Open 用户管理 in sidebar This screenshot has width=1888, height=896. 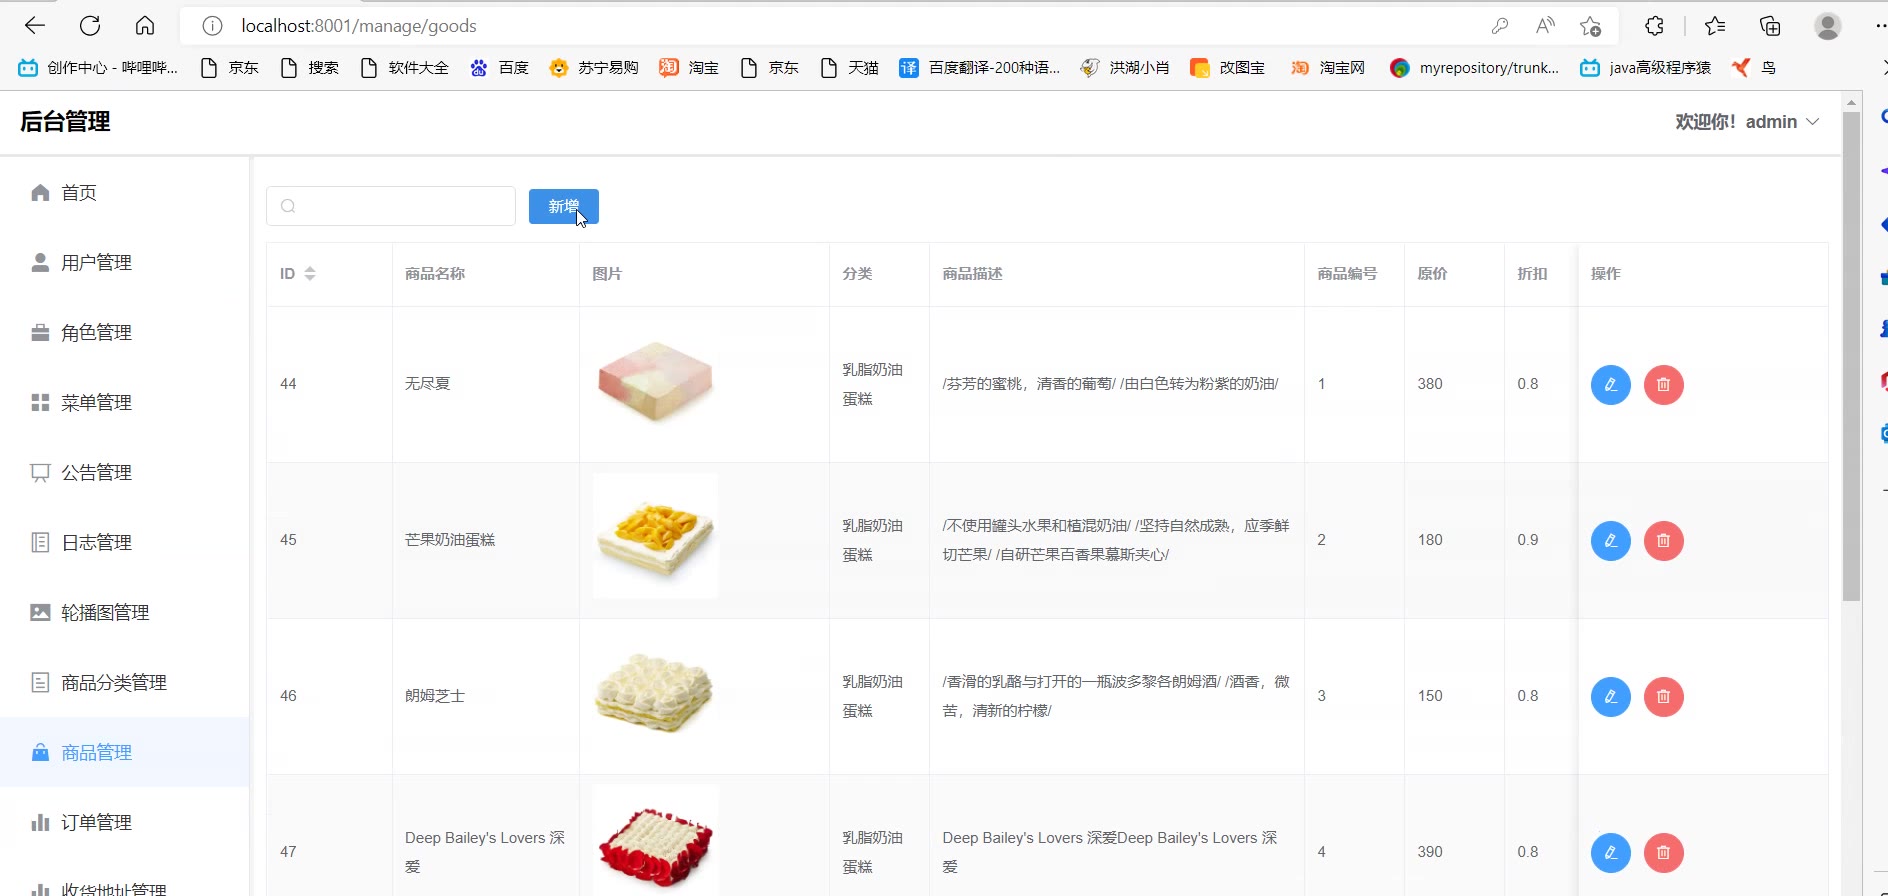click(124, 263)
